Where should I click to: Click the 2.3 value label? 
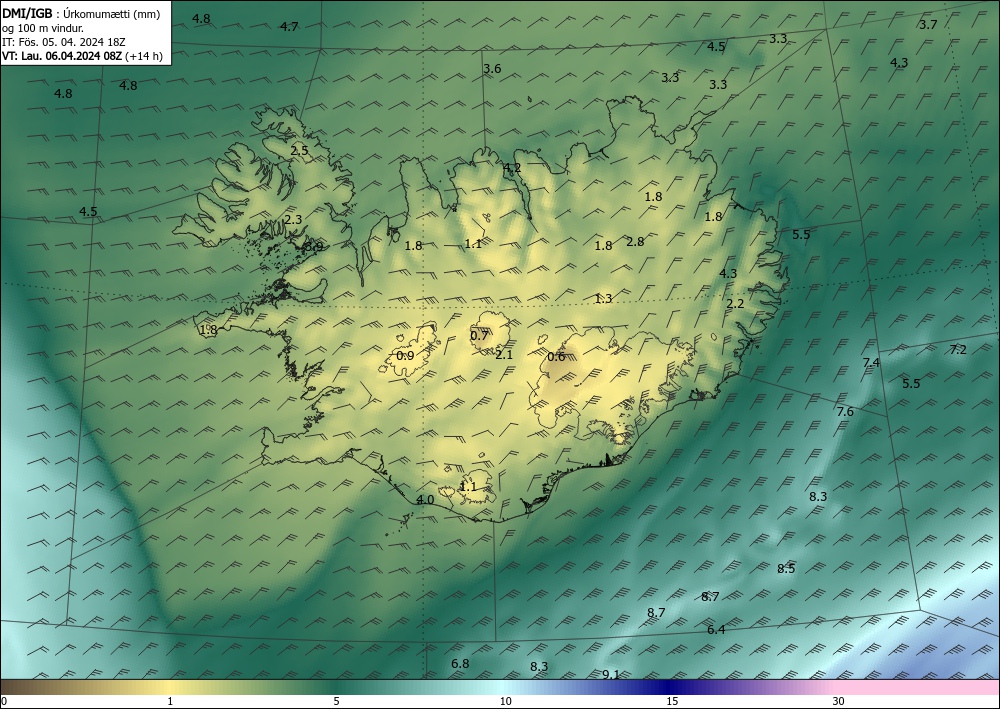[x=293, y=220]
